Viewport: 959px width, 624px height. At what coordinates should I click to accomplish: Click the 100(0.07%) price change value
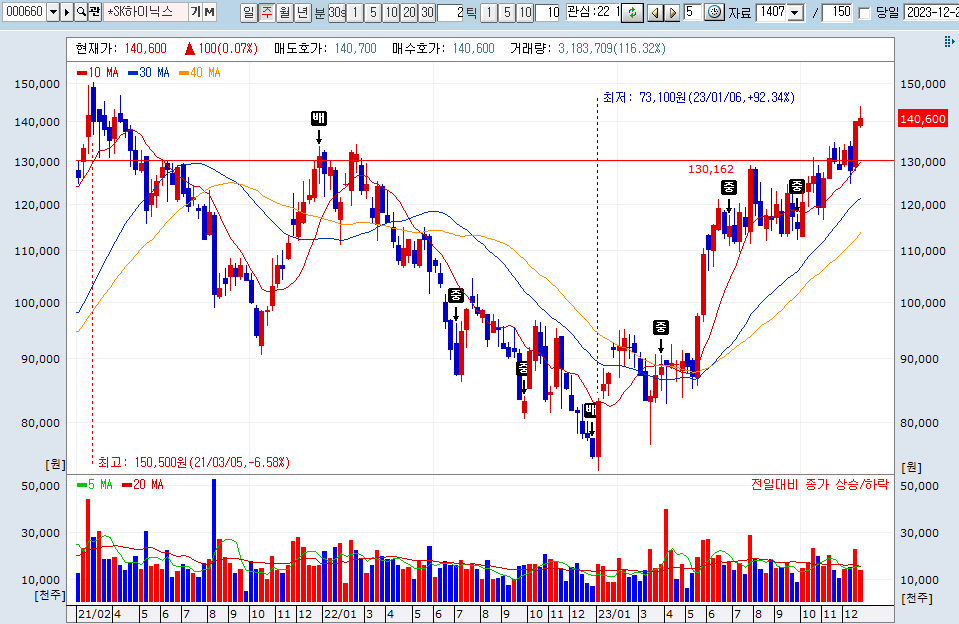click(x=228, y=48)
